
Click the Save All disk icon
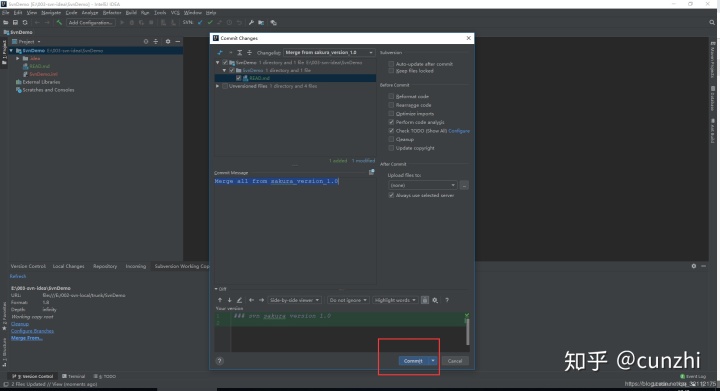(15, 22)
